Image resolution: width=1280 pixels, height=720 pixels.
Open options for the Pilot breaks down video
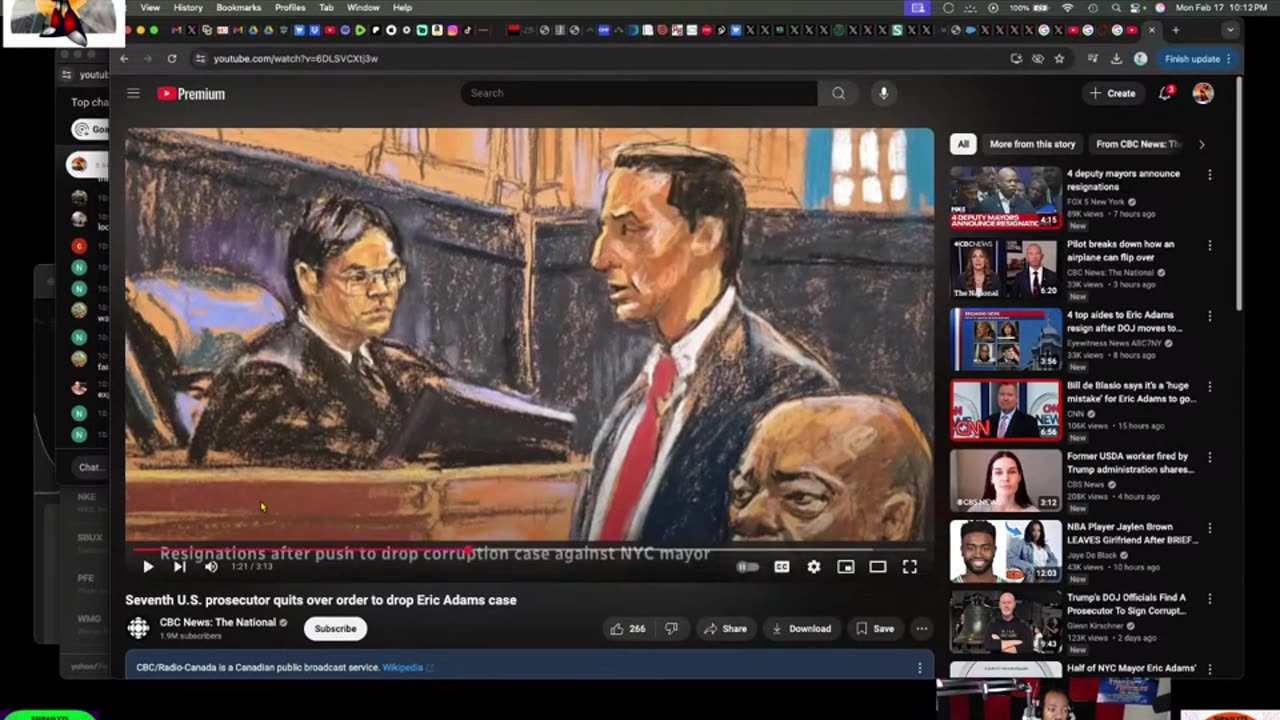point(1210,245)
